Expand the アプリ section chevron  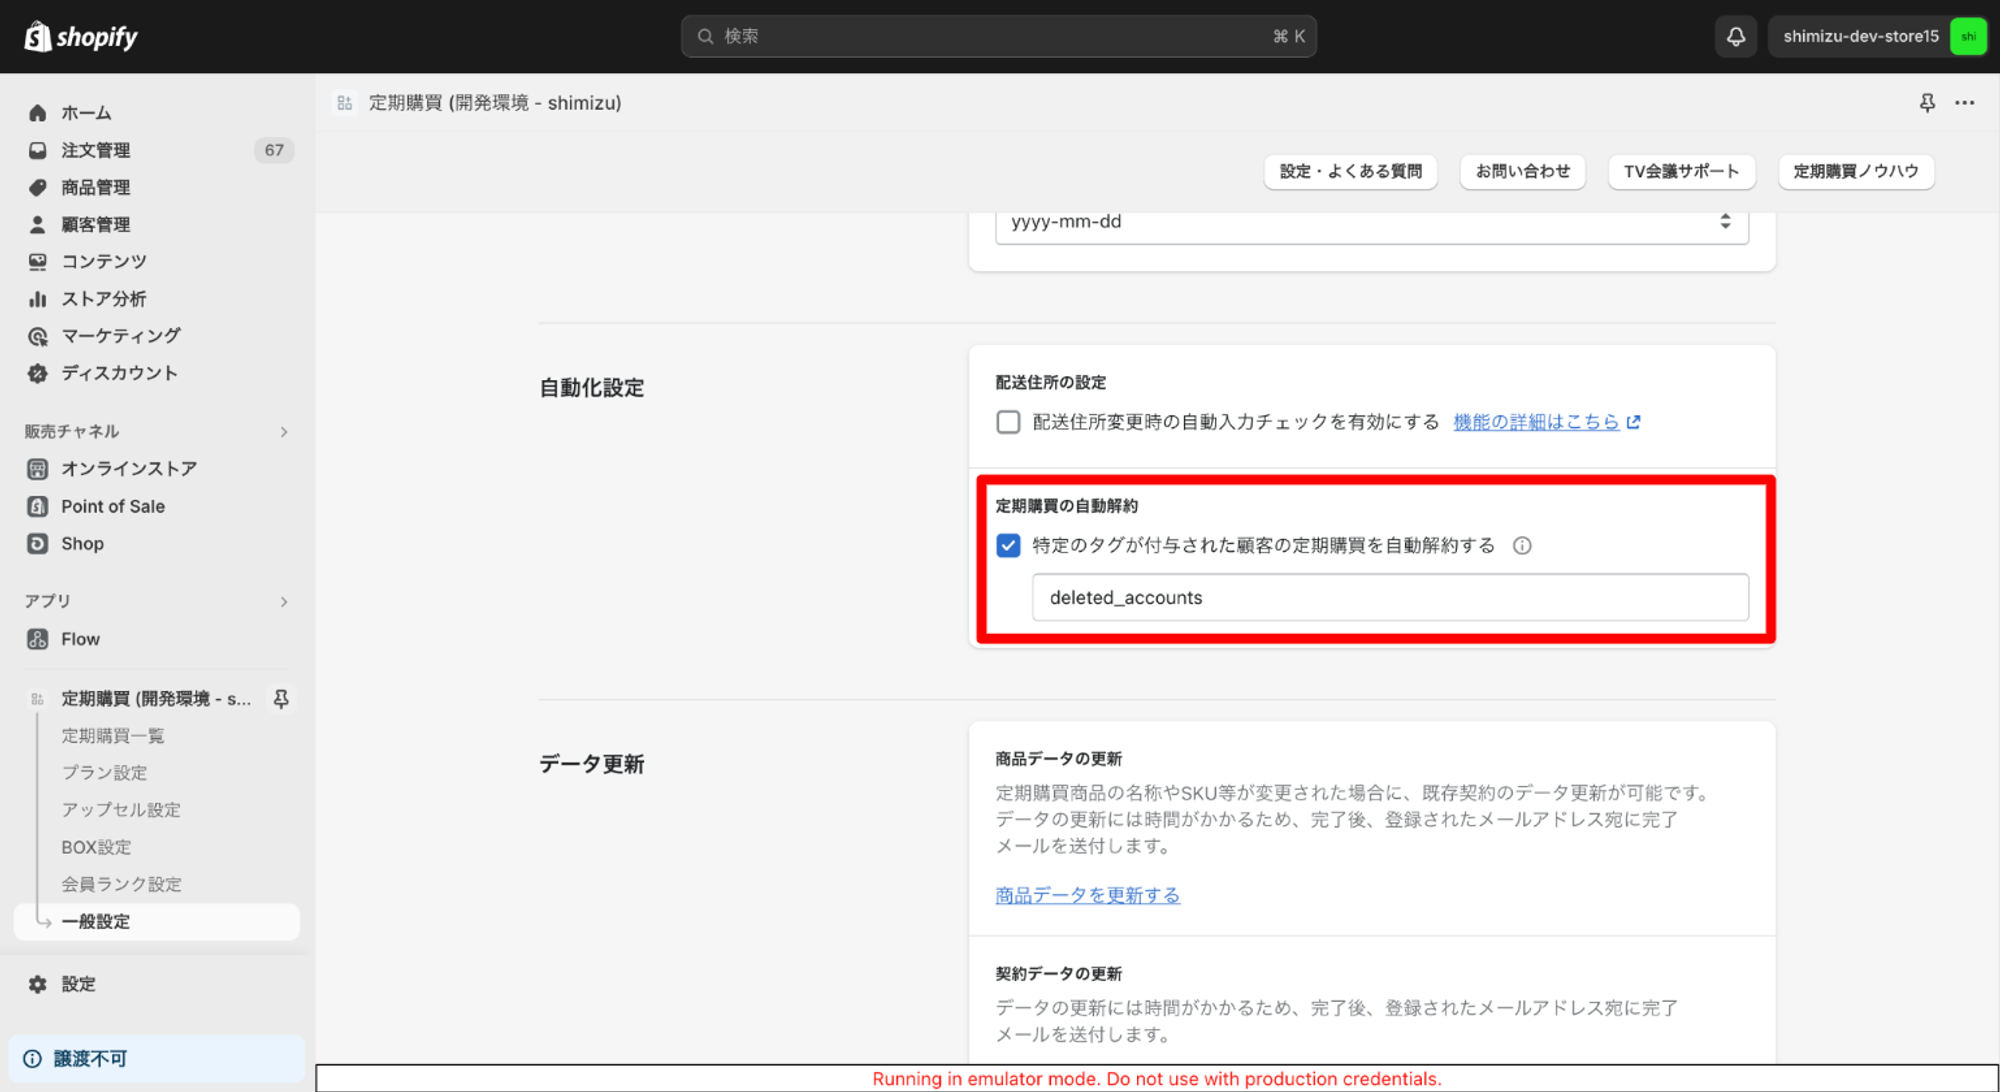(x=284, y=602)
